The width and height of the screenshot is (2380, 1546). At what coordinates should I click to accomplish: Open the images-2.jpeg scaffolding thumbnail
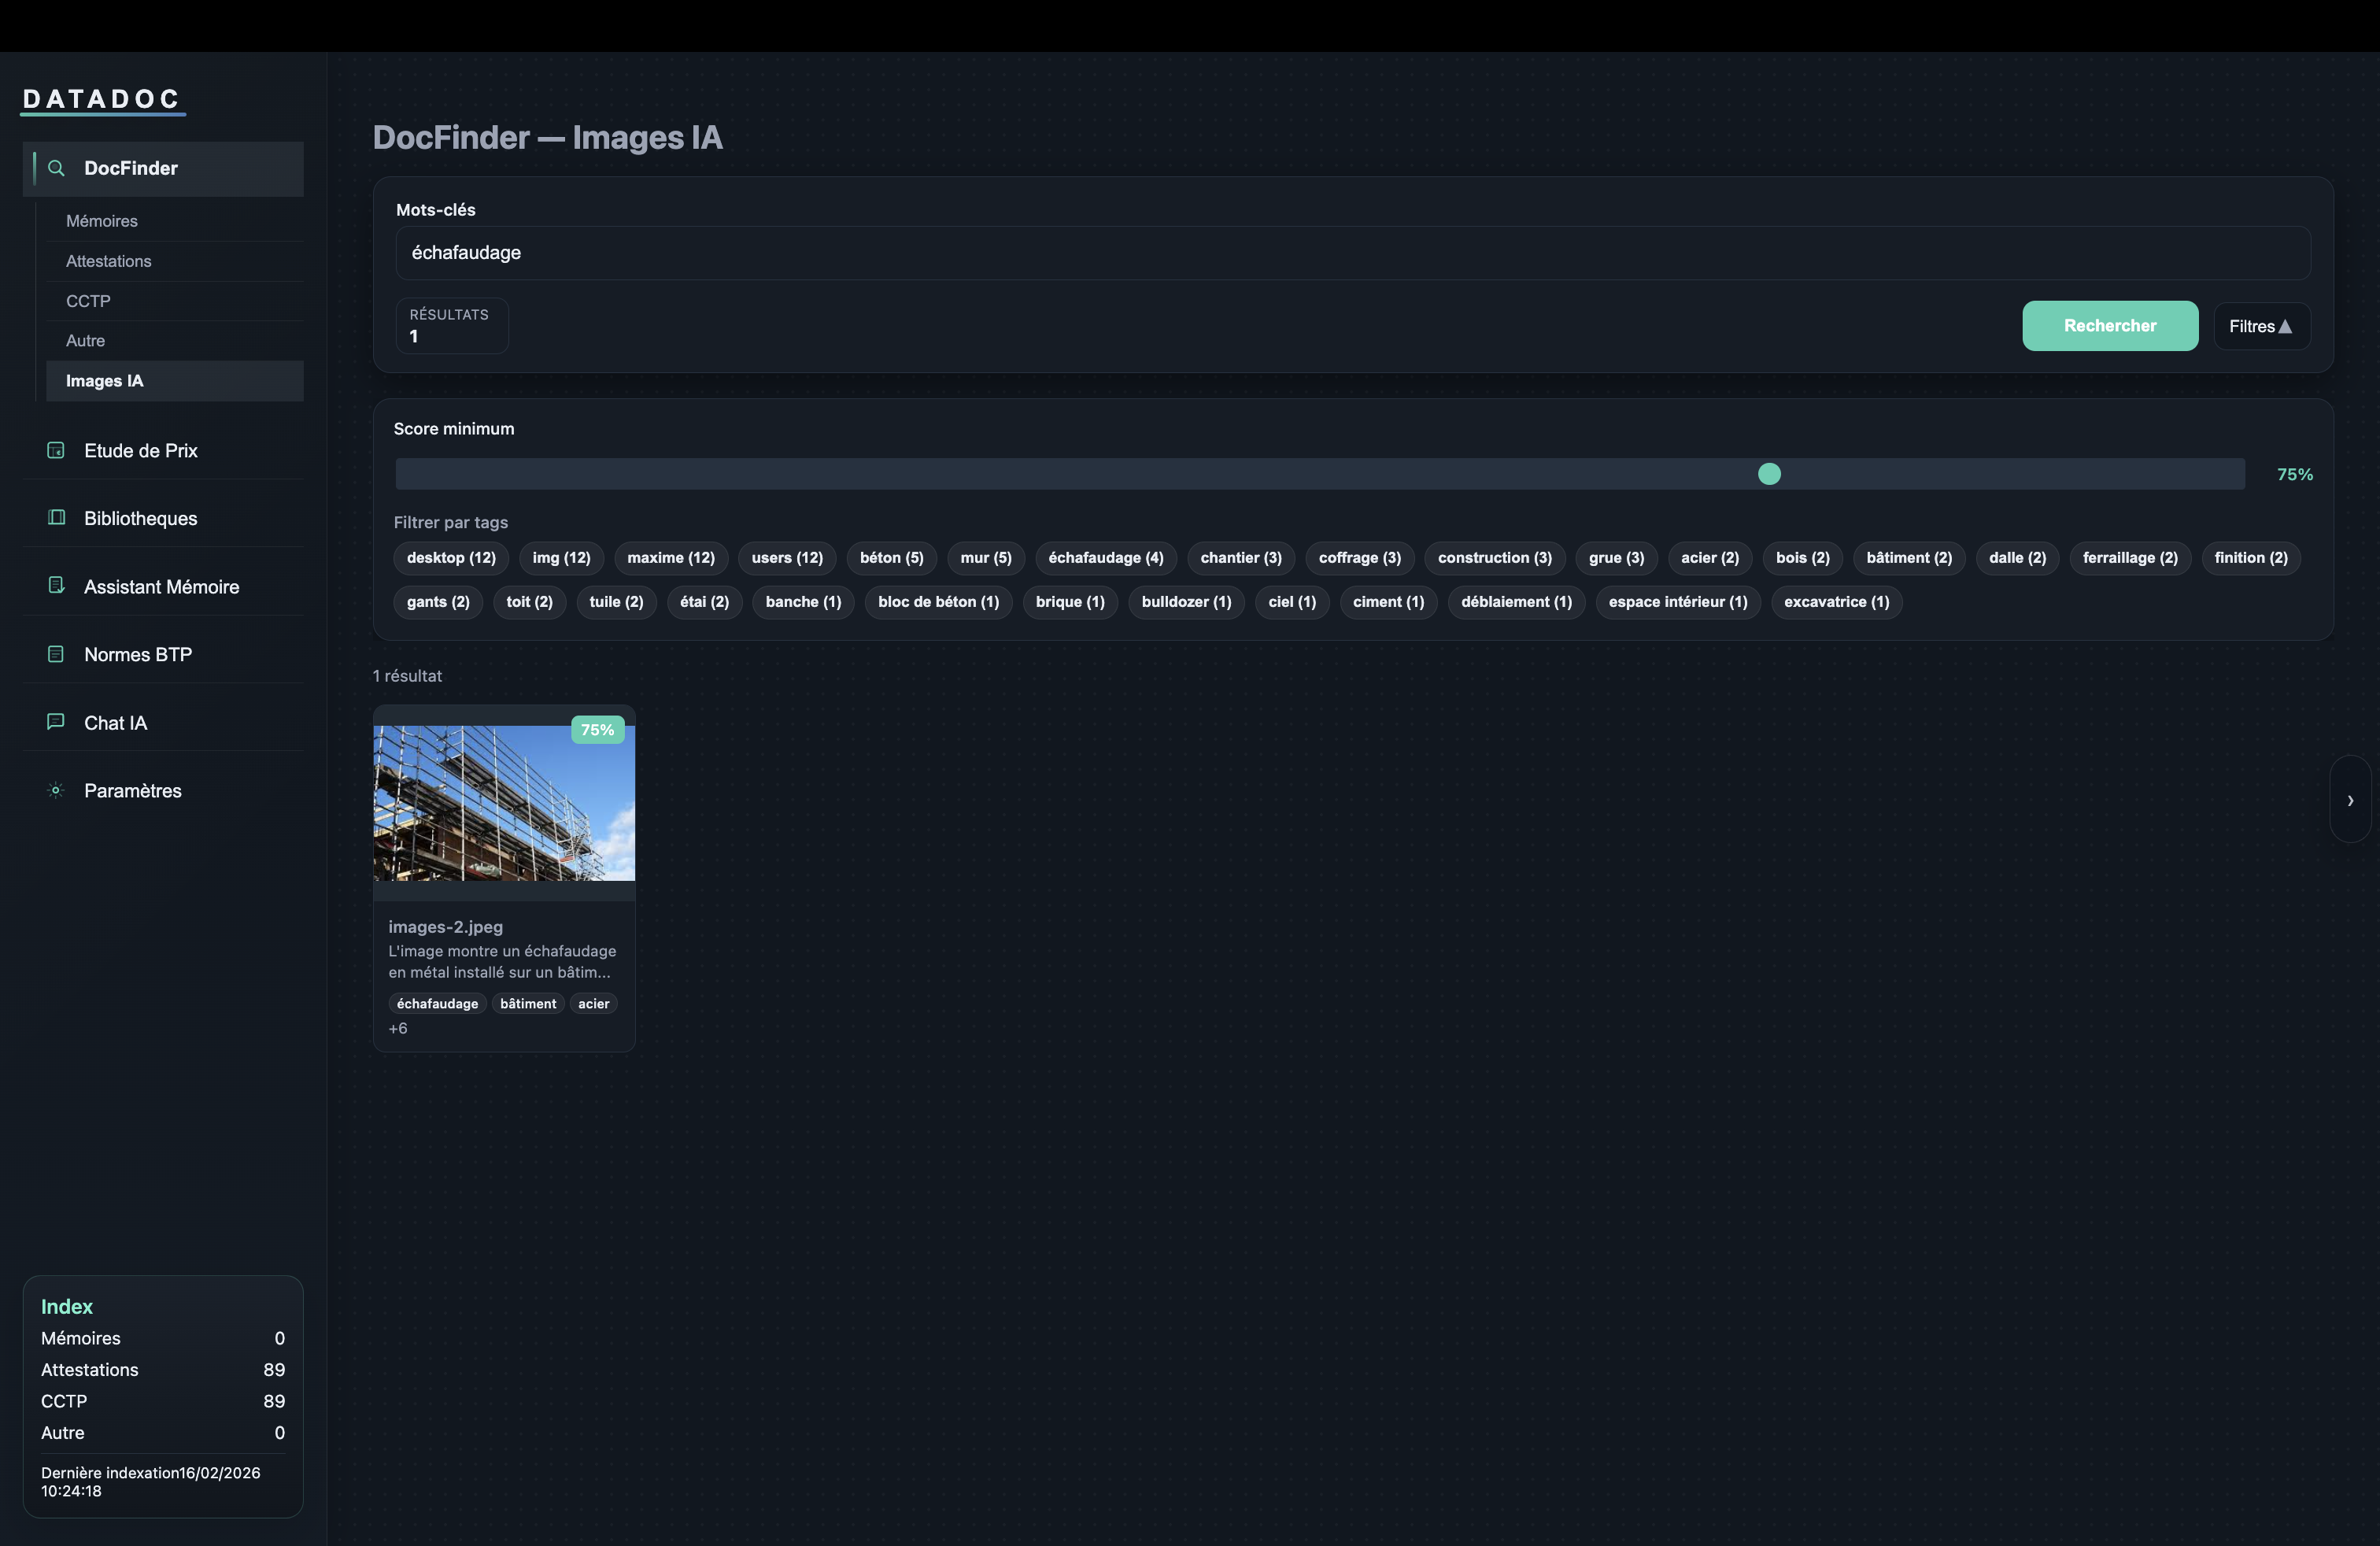(x=504, y=803)
